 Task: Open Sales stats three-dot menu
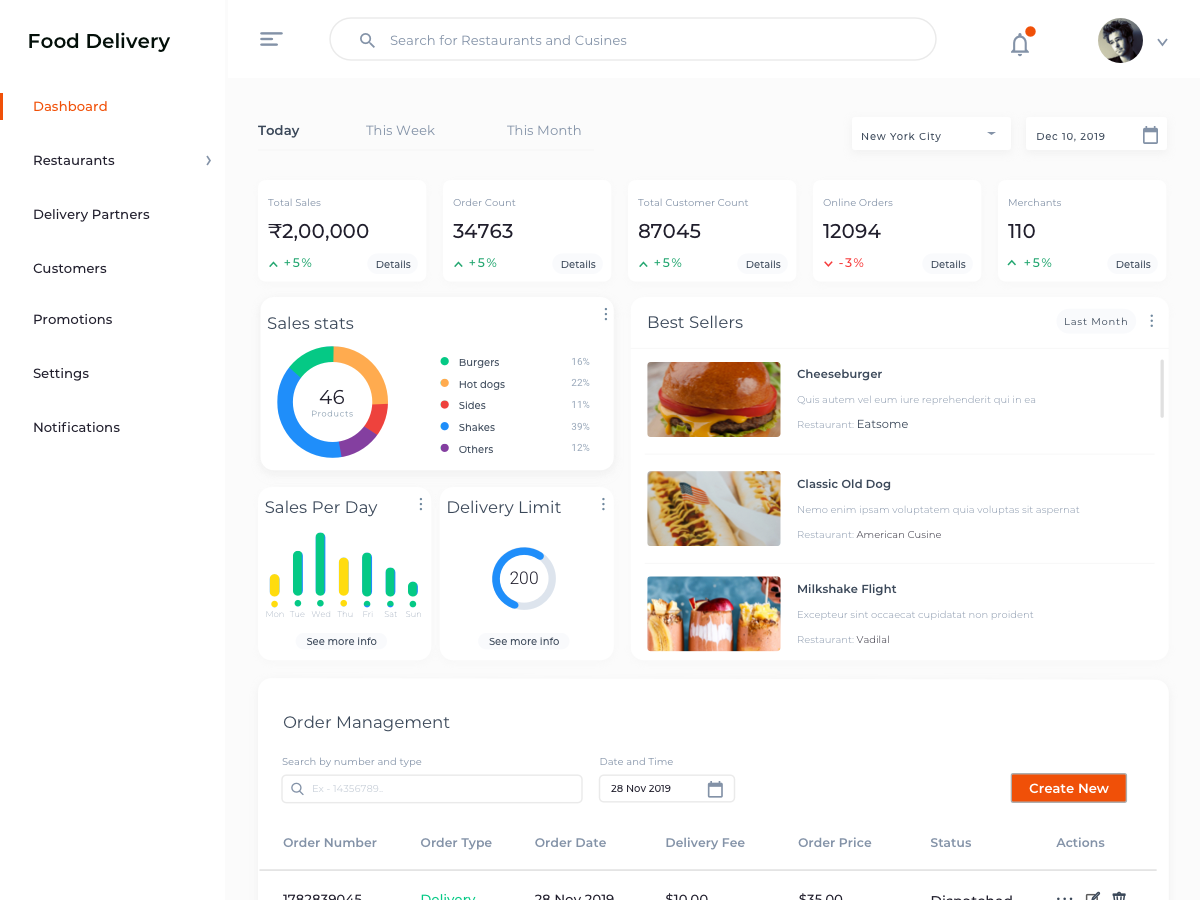605,315
